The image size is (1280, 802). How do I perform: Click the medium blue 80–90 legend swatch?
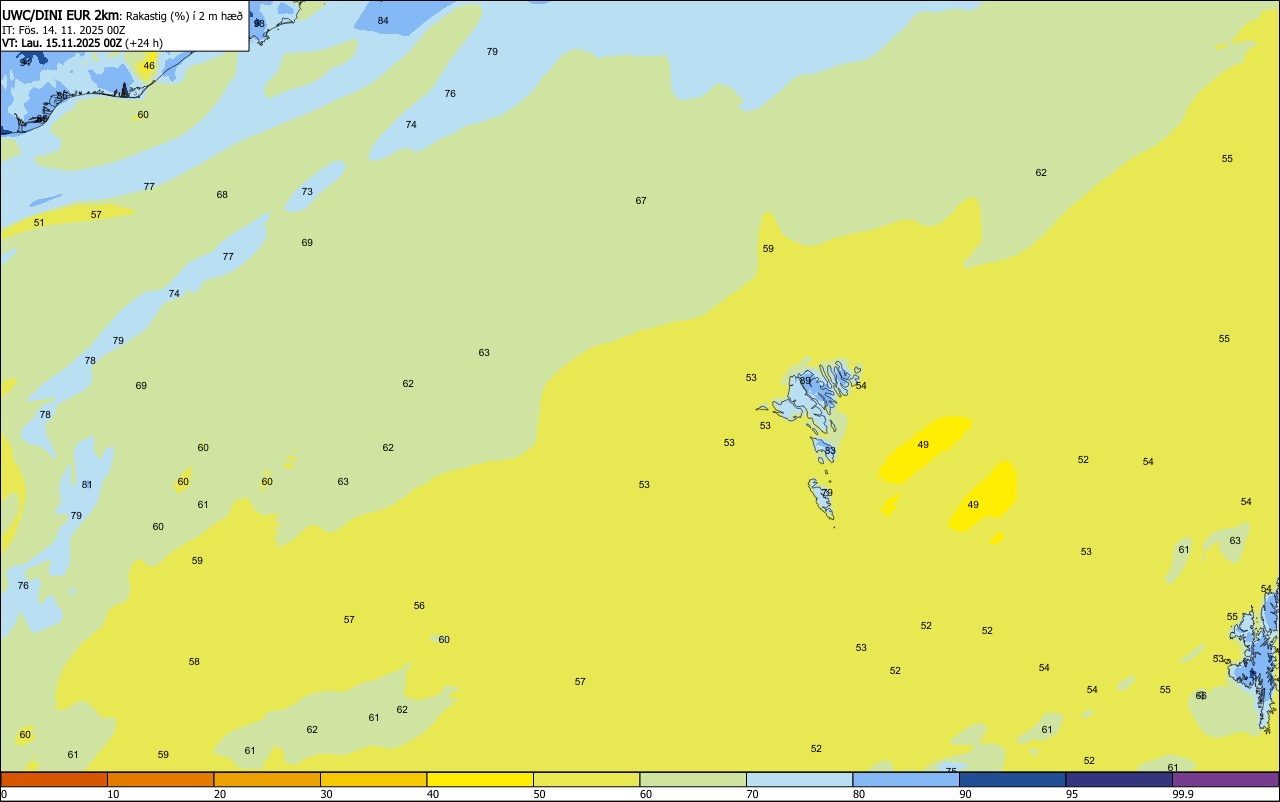click(906, 779)
